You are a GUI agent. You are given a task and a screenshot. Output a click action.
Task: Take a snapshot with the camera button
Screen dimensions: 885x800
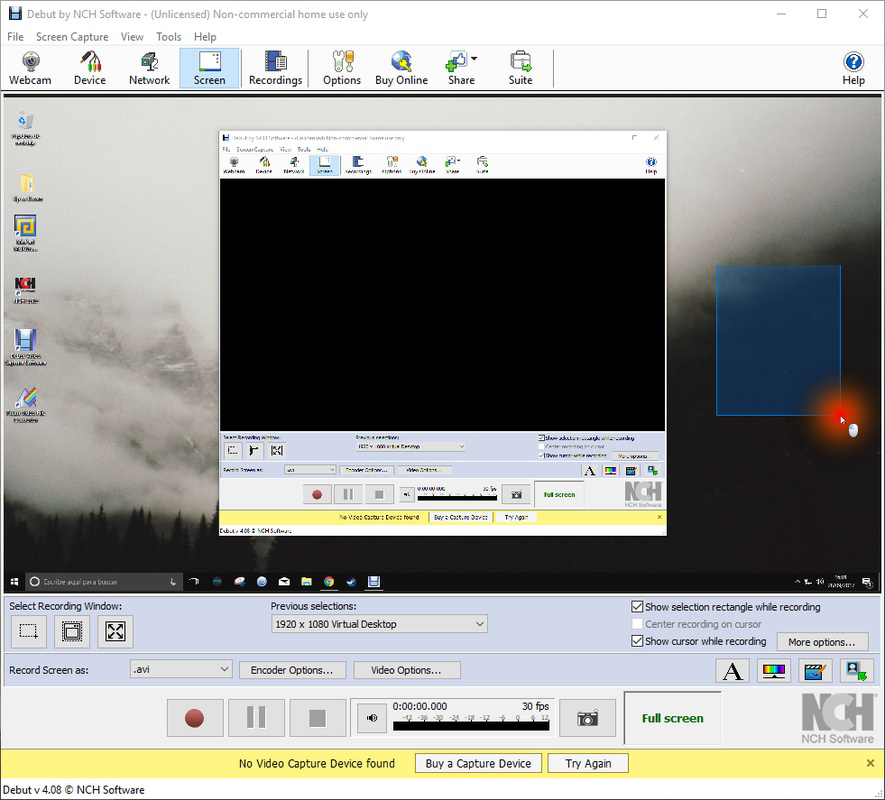587,718
